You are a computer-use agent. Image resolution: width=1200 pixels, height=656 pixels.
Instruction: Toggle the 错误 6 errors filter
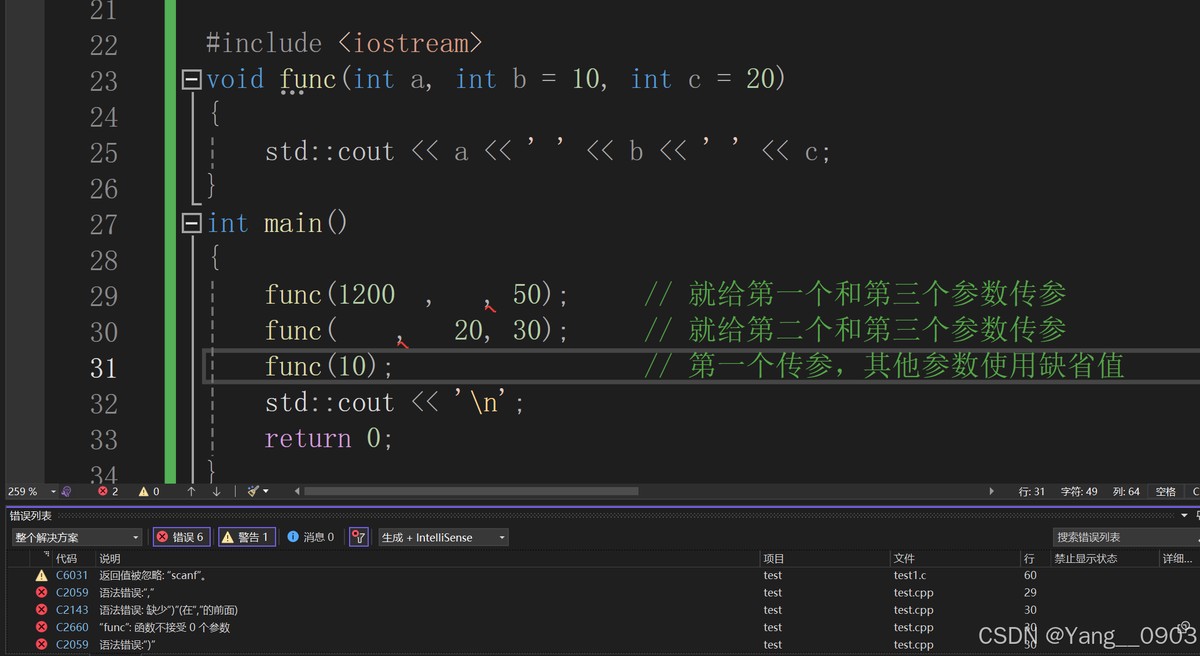point(180,538)
